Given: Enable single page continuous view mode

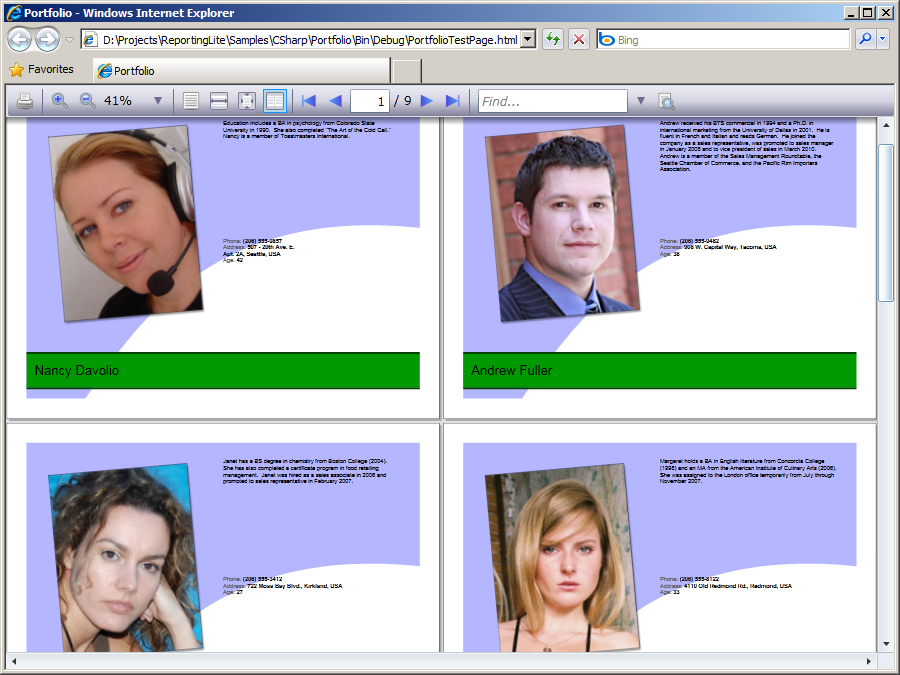Looking at the screenshot, I should (x=191, y=101).
